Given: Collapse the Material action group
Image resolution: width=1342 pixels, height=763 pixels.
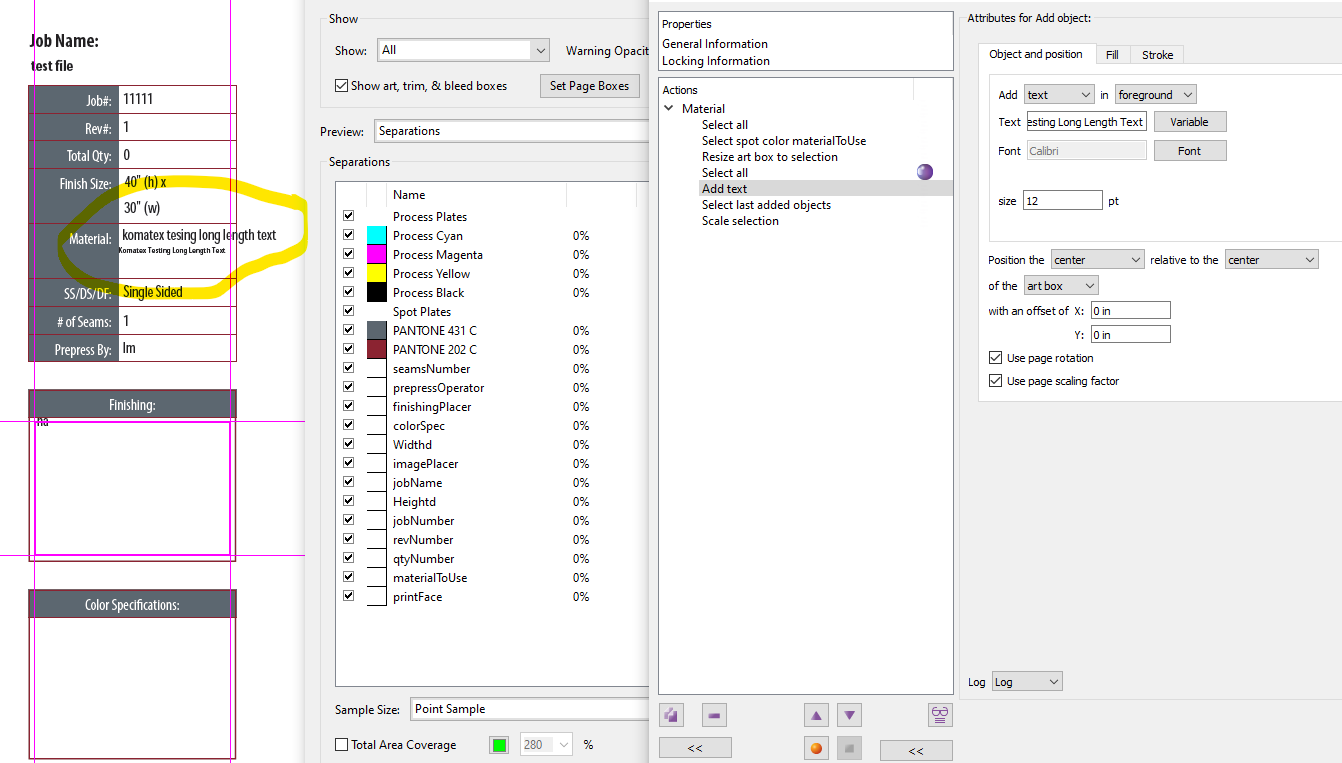Looking at the screenshot, I should tap(669, 109).
